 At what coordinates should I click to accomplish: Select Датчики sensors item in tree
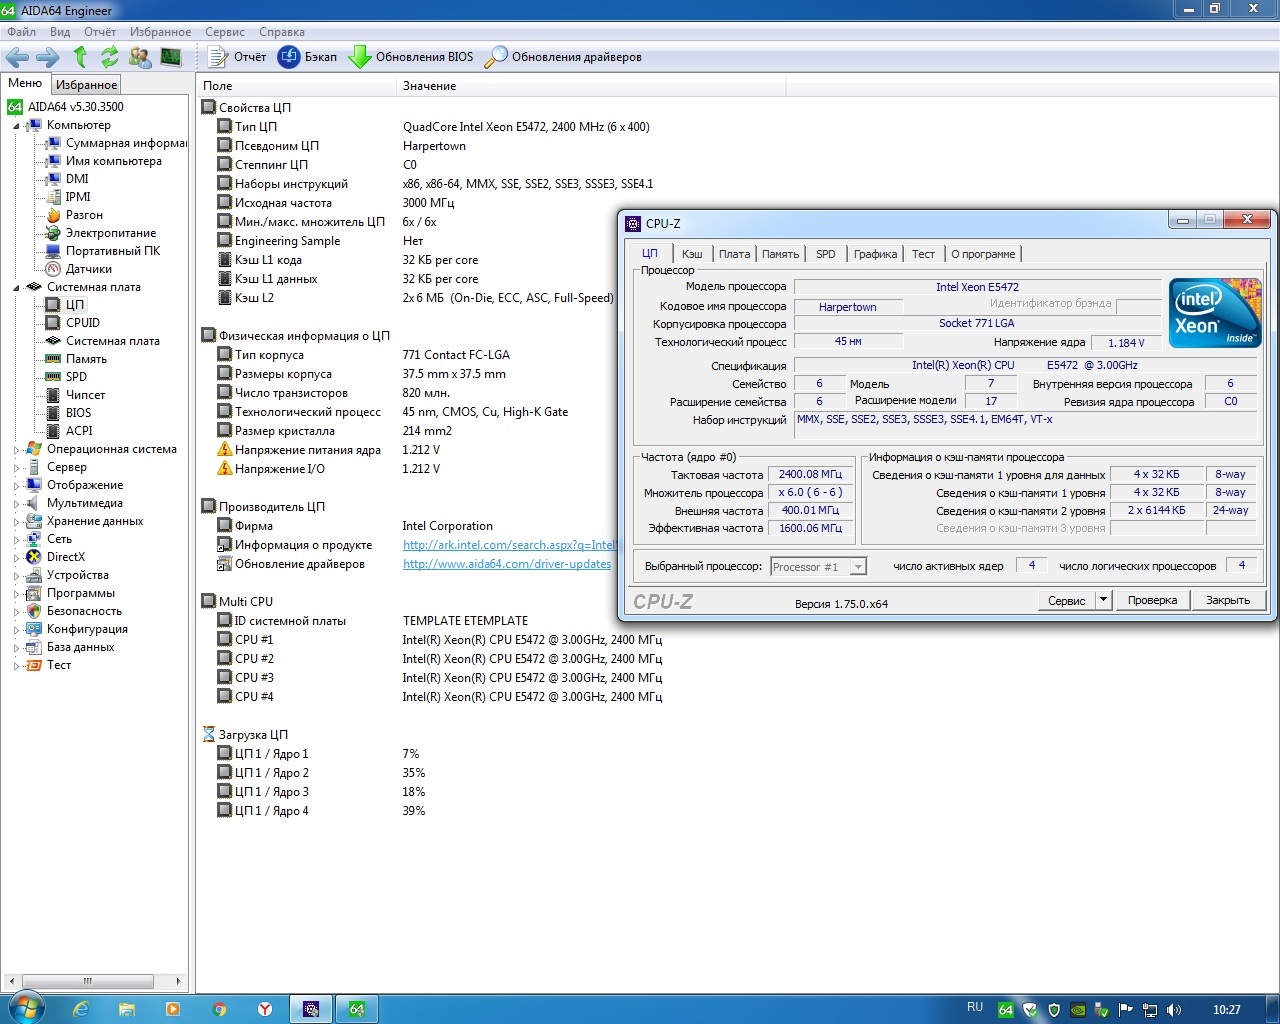(88, 269)
